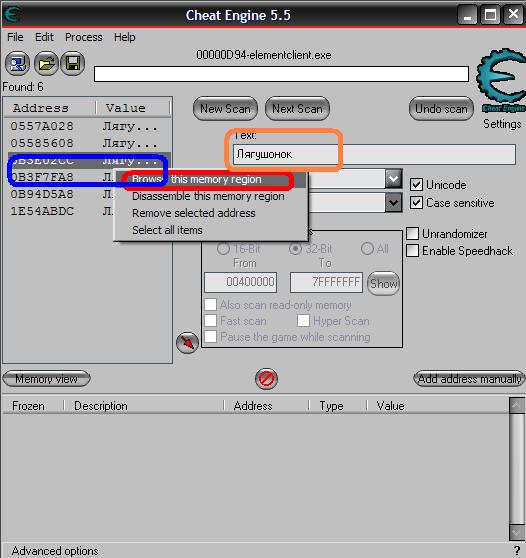Check the Fast scan option
526x558 pixels.
click(x=210, y=321)
